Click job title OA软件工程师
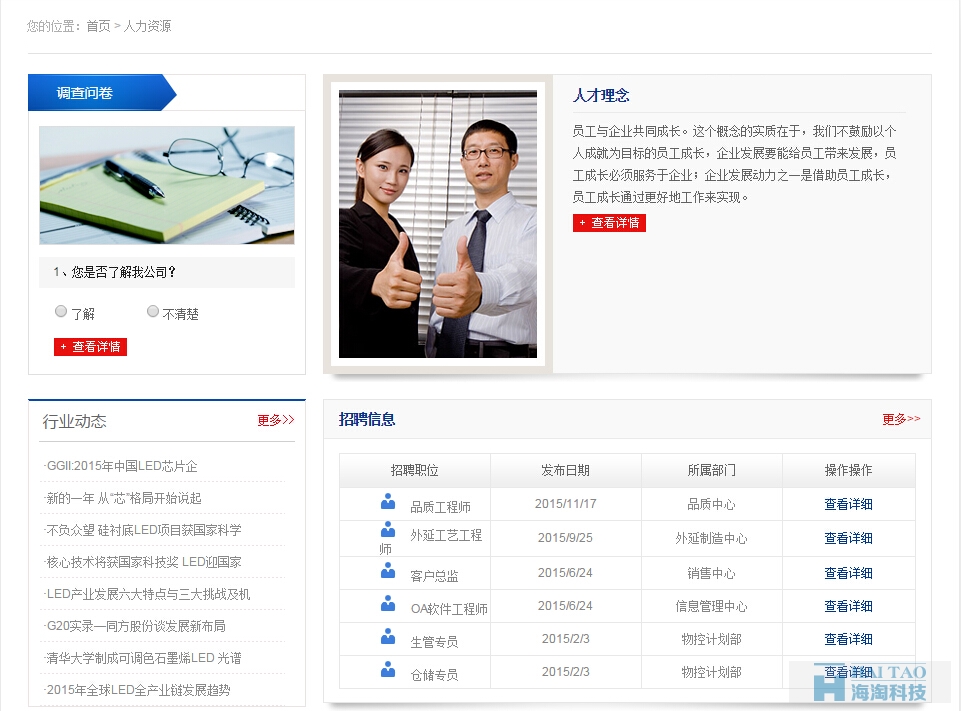 [449, 609]
